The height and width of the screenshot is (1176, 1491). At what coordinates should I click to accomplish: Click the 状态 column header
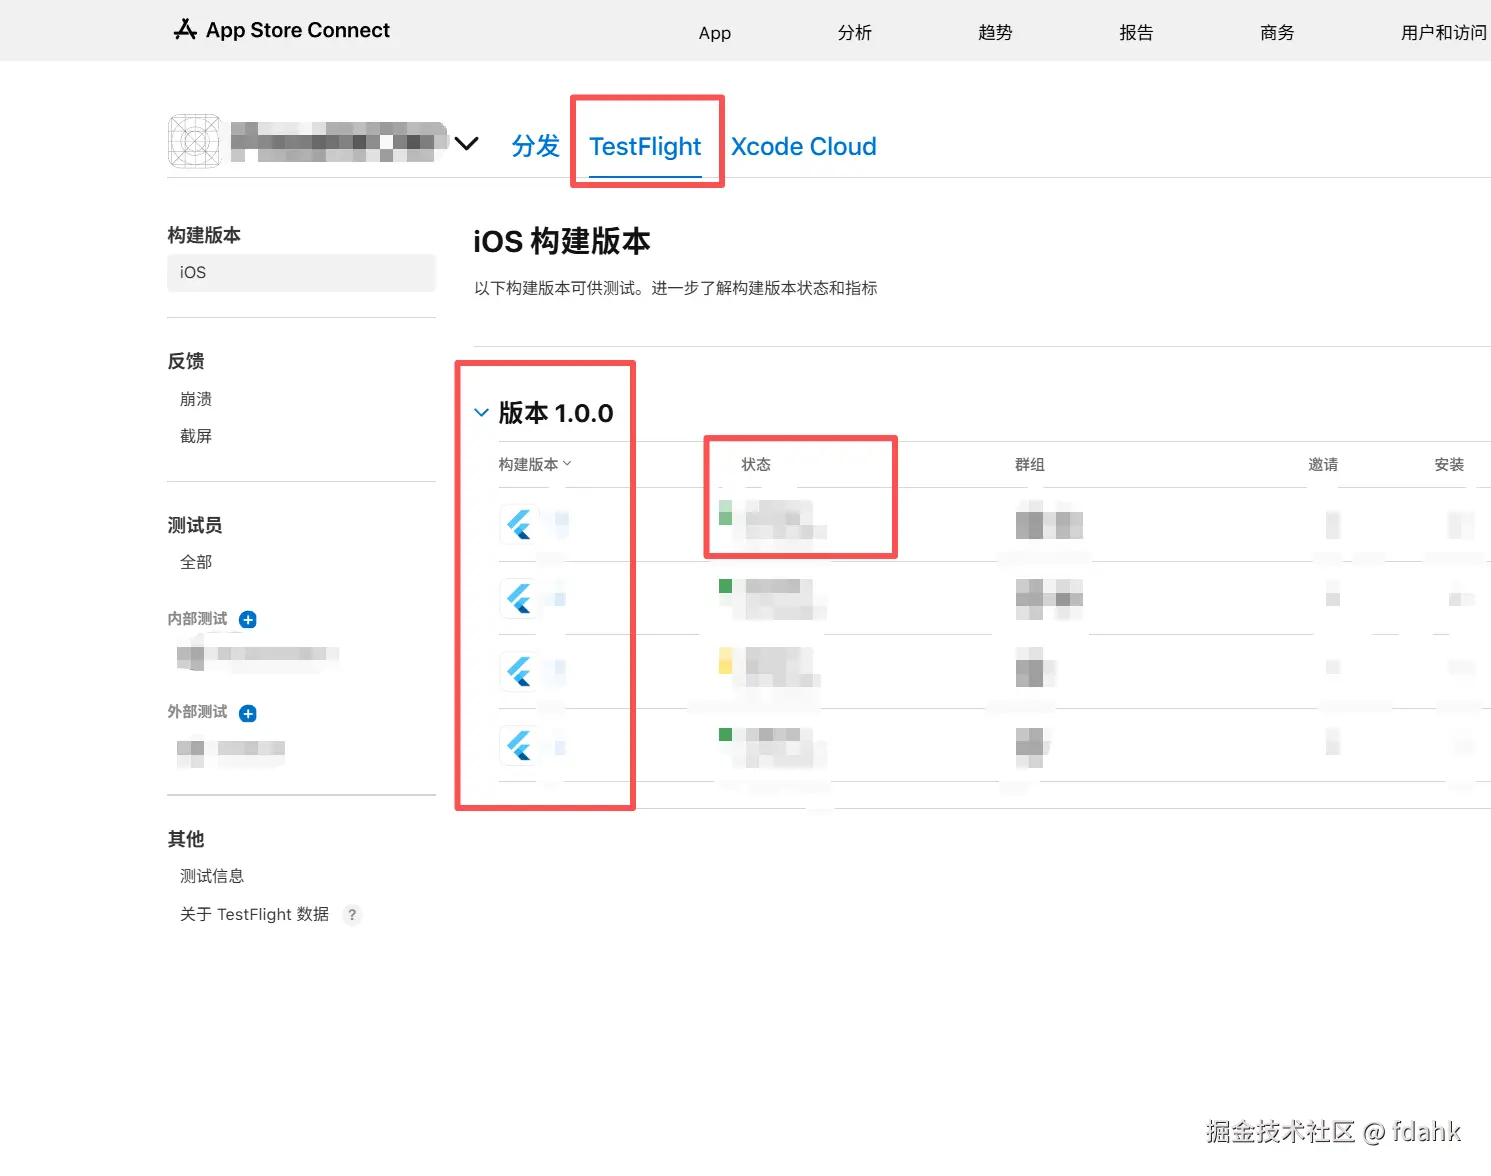coord(756,464)
